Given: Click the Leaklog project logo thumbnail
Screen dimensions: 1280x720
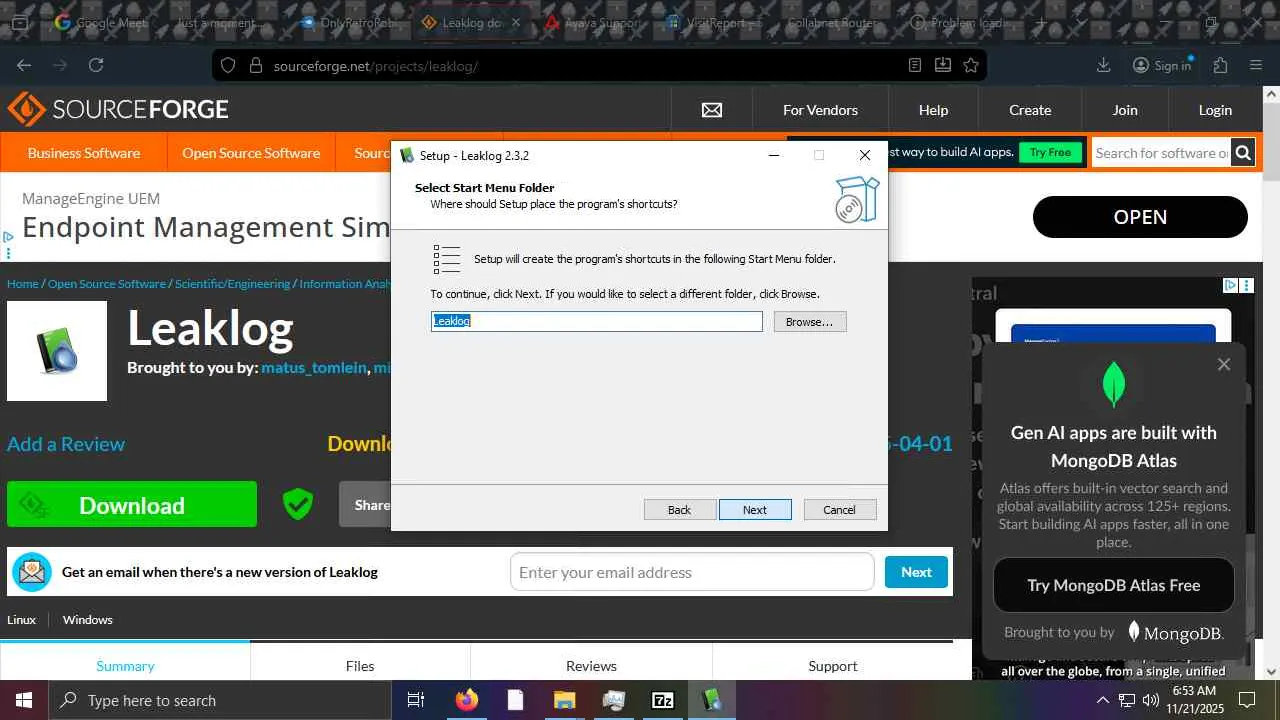Looking at the screenshot, I should pyautogui.click(x=57, y=351).
